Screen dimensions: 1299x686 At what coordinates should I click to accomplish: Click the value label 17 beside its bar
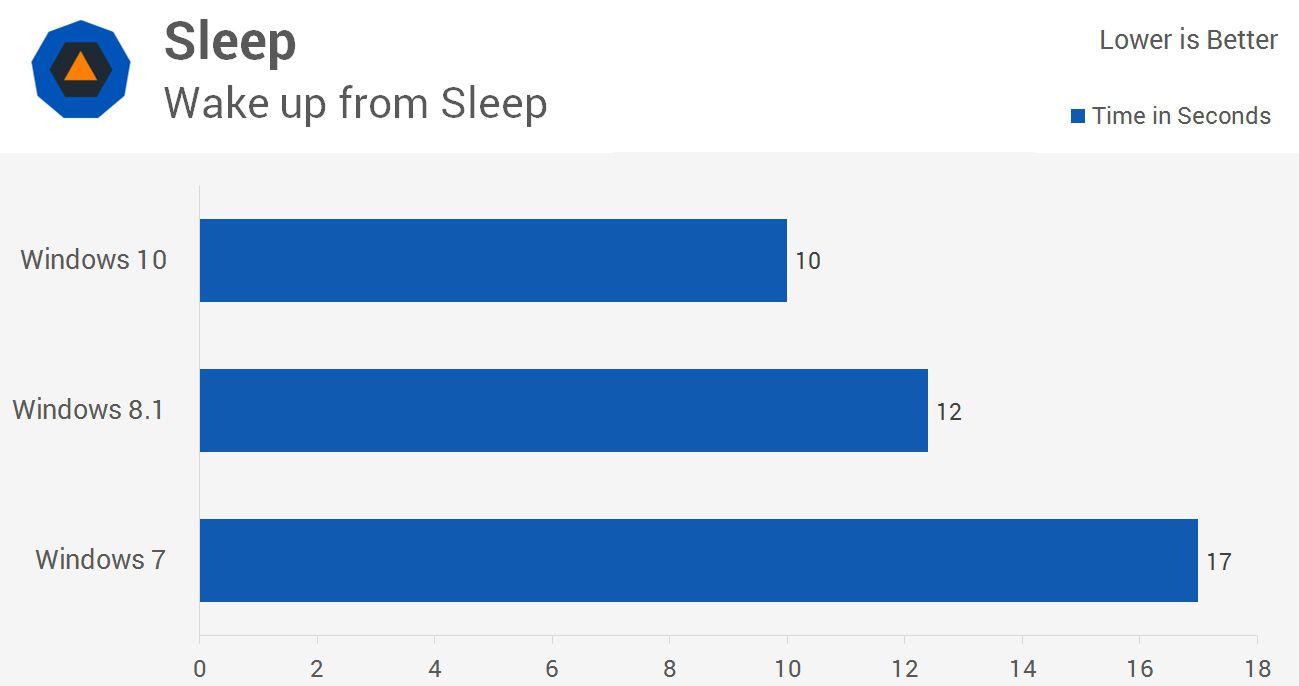[1218, 561]
